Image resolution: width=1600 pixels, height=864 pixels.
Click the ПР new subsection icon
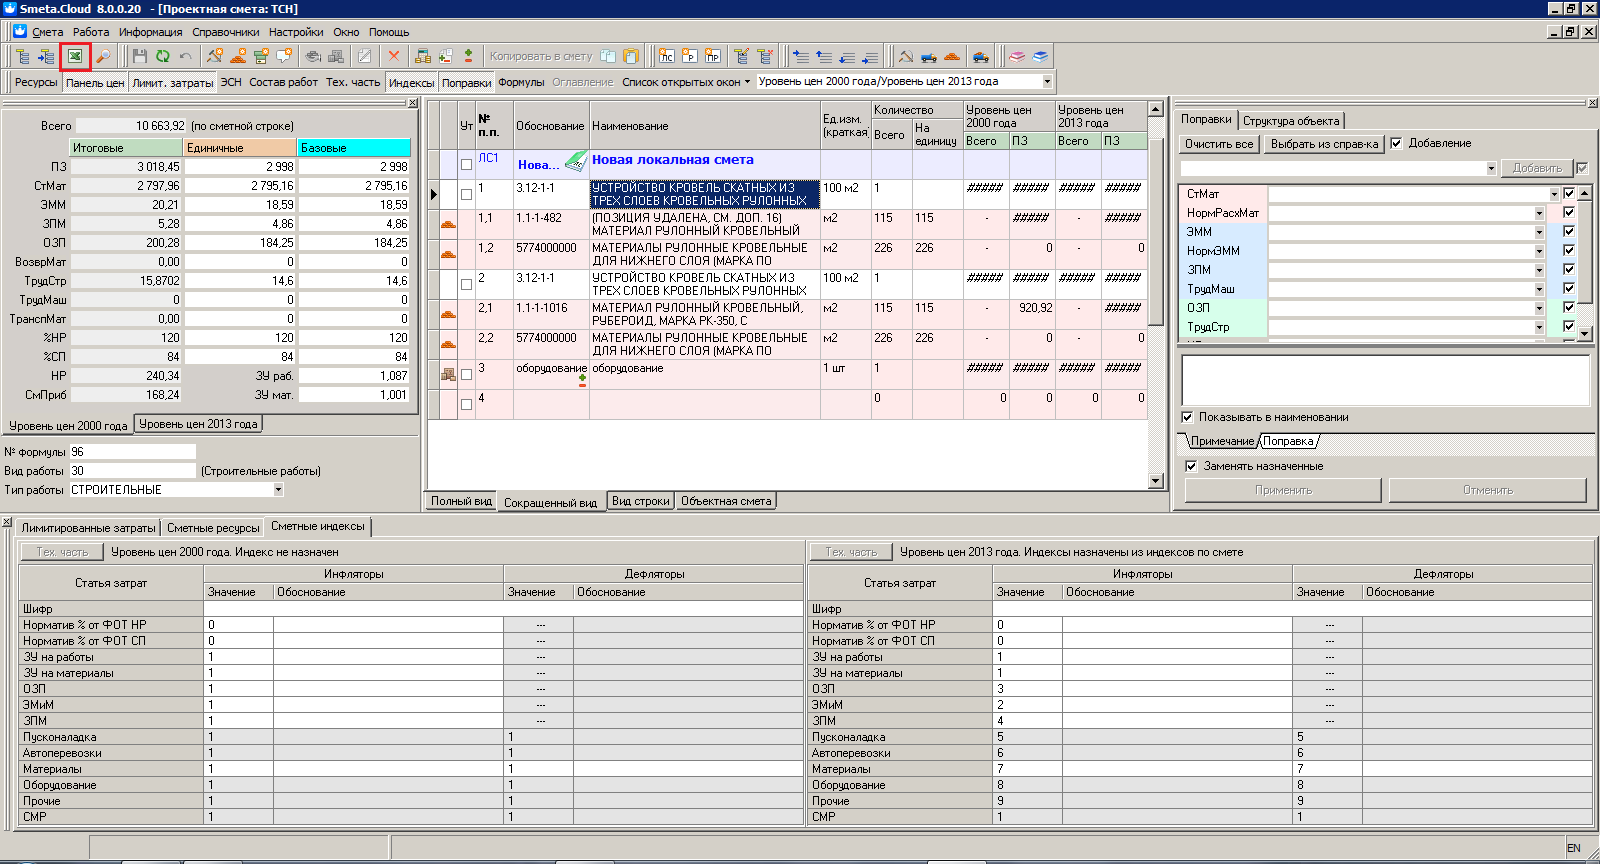[713, 56]
